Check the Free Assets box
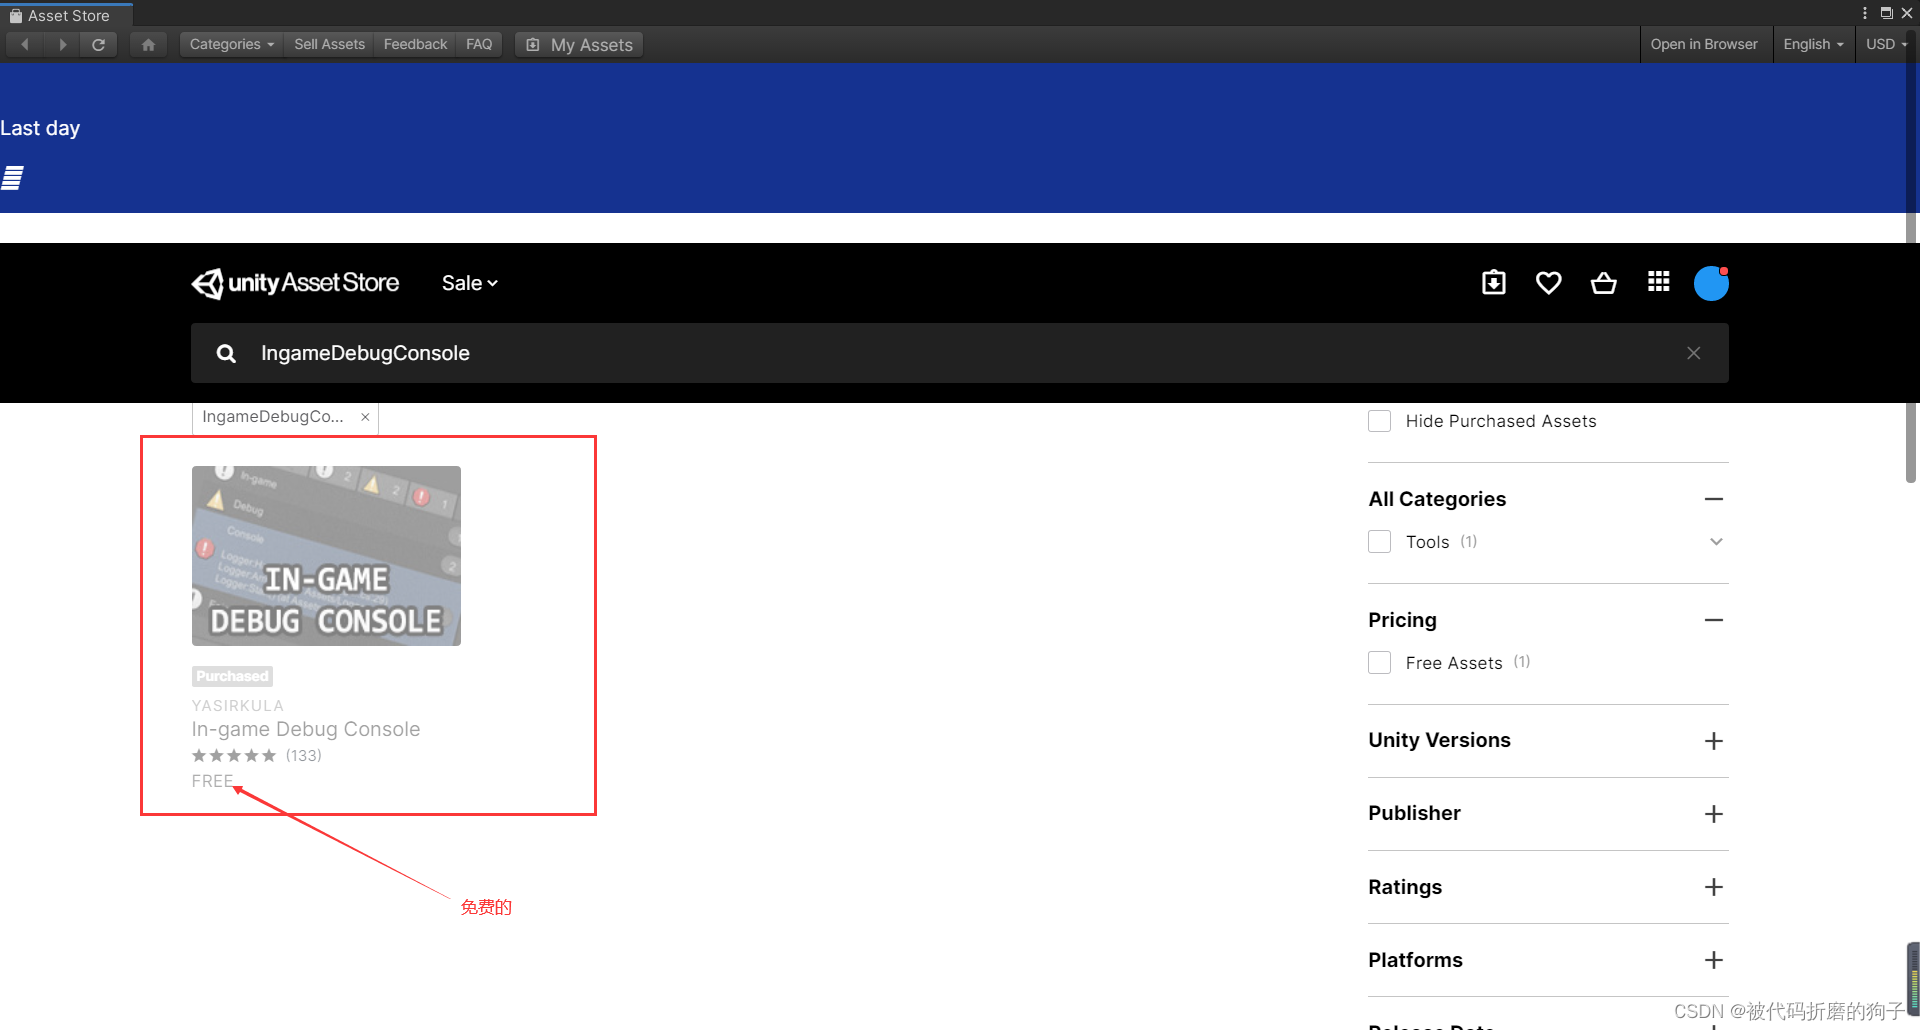This screenshot has height=1030, width=1920. [1379, 663]
